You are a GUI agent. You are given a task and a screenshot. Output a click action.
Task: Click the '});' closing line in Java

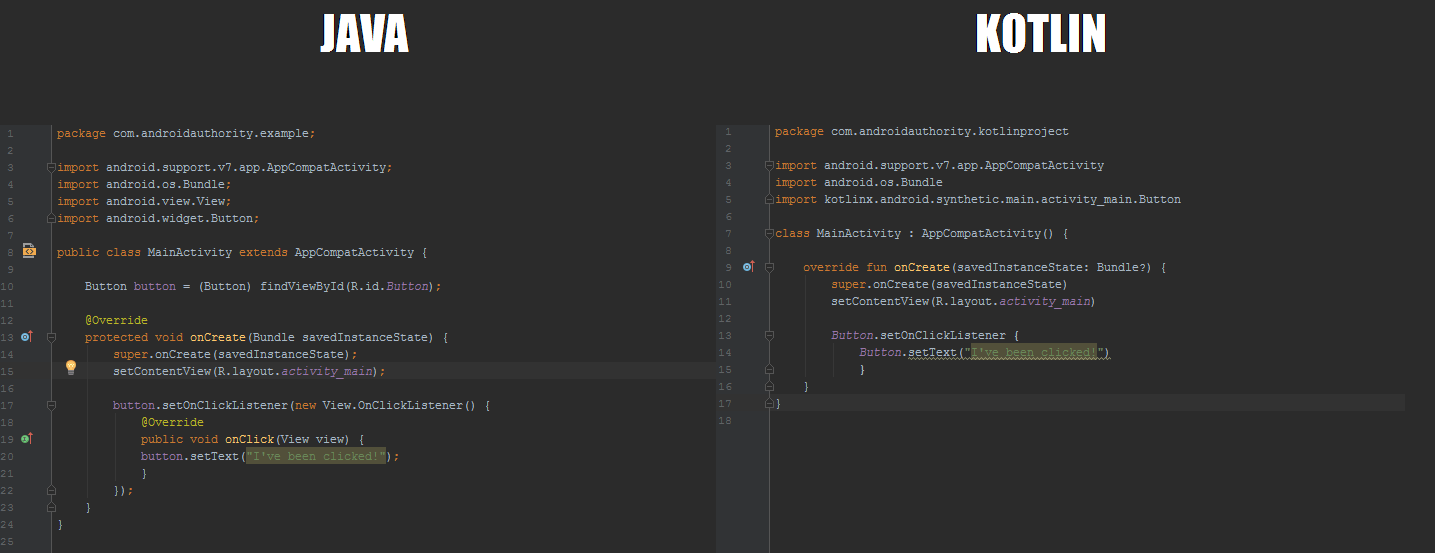123,490
